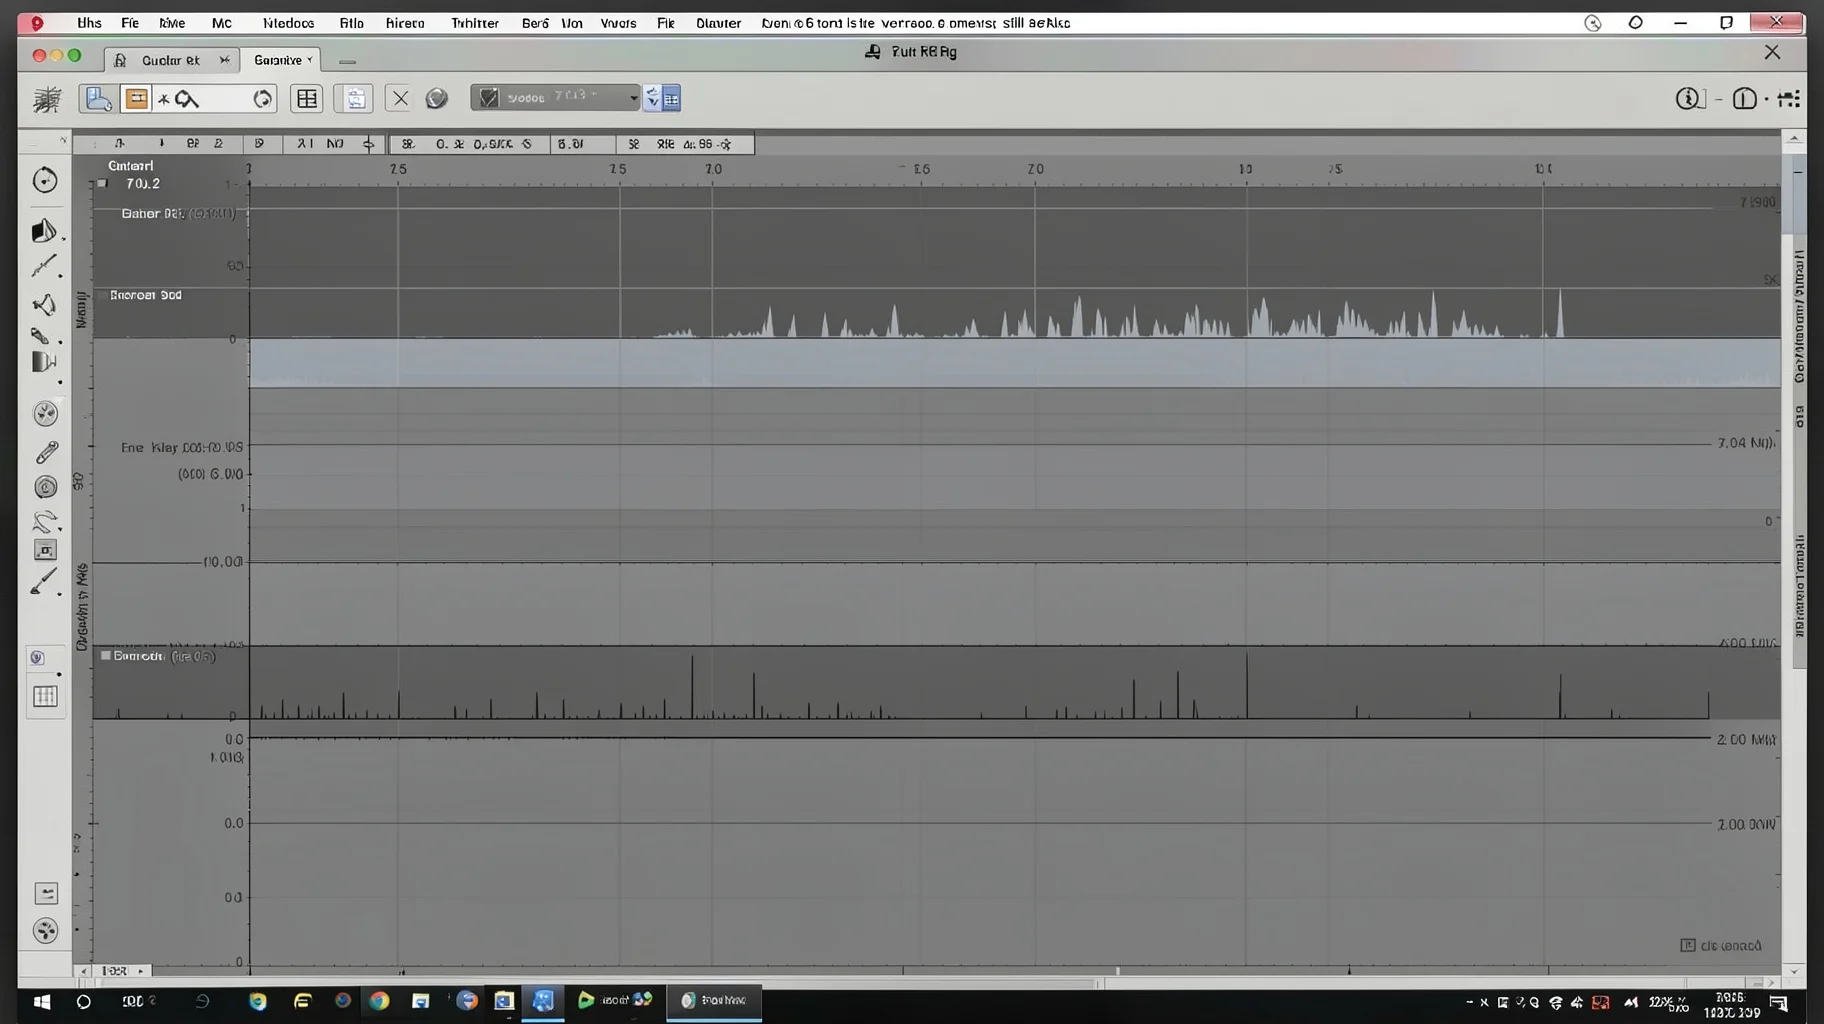
Task: Select the large paintbrush tool in sidebar
Action: point(44,582)
